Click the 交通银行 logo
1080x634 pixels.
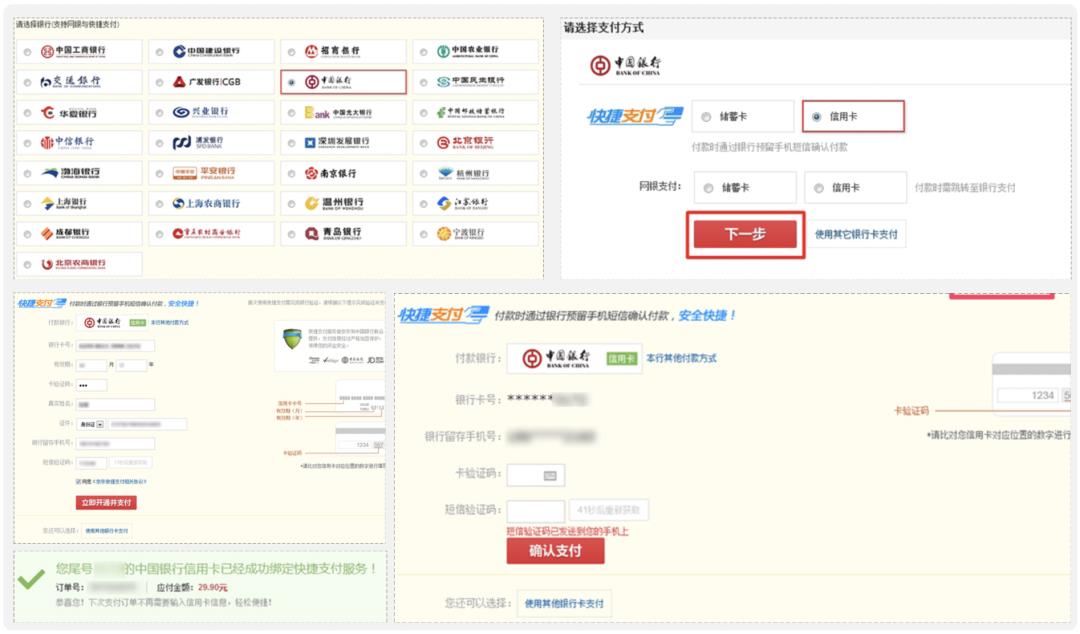(x=70, y=81)
